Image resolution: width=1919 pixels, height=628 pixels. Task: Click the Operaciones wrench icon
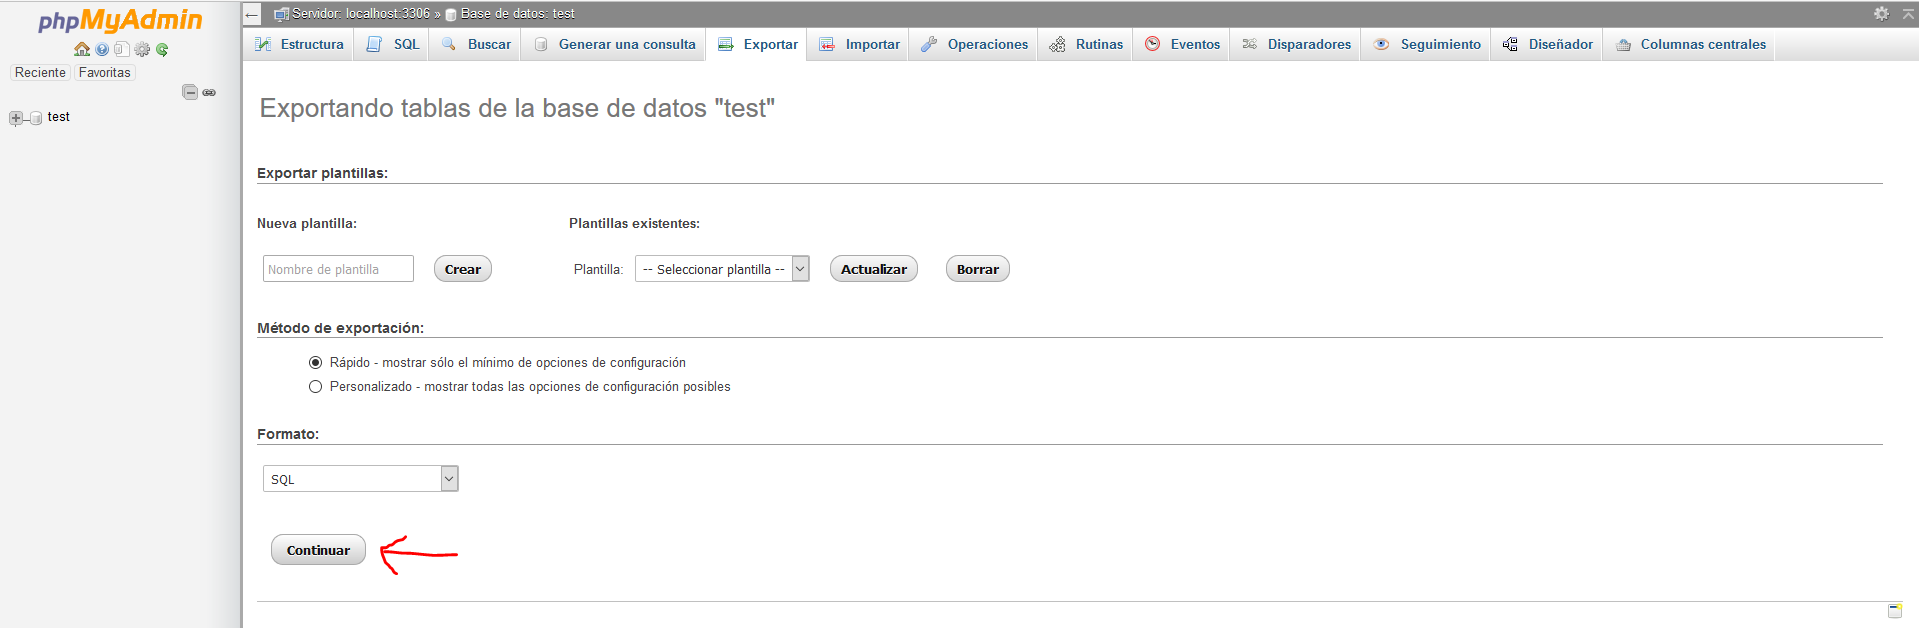[x=929, y=44]
